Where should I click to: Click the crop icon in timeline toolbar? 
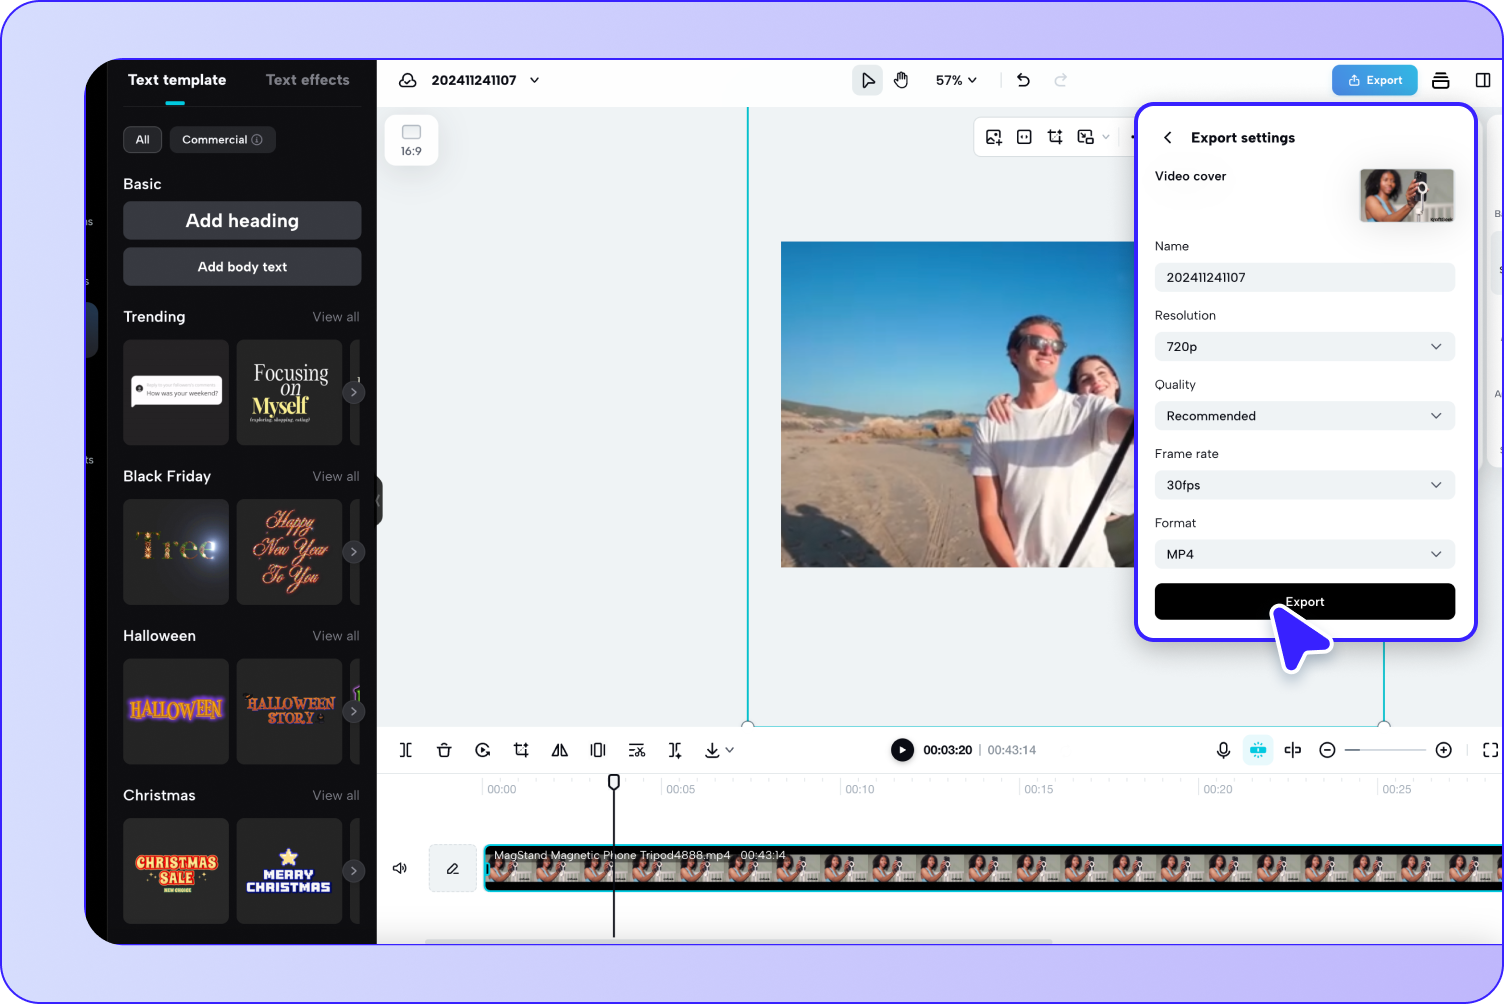pos(521,750)
